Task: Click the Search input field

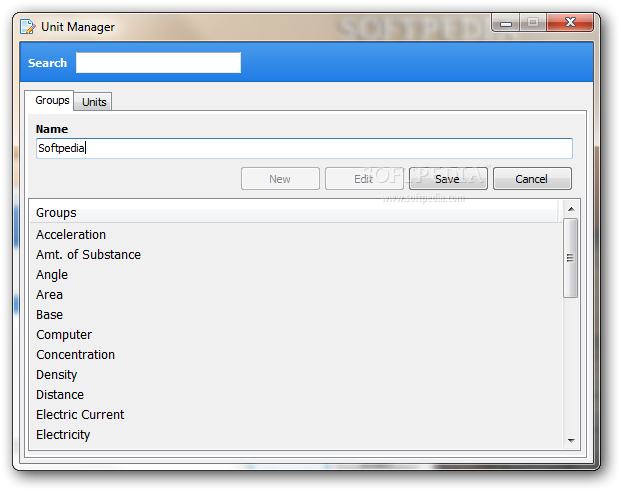Action: coord(158,63)
